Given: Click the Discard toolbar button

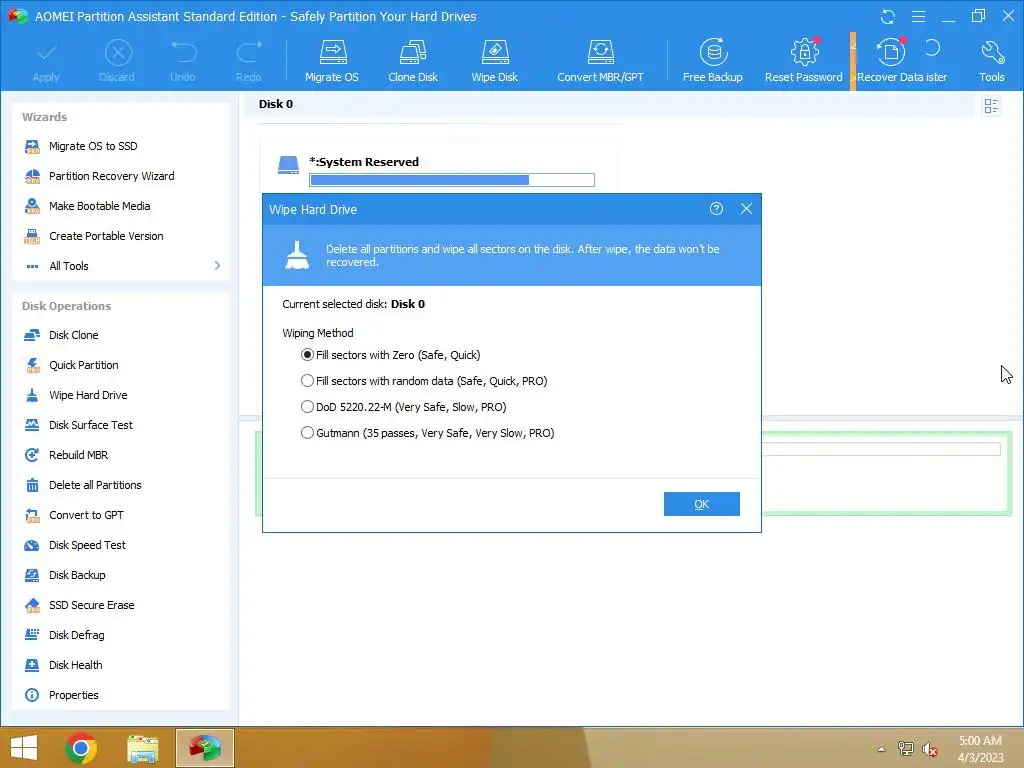Looking at the screenshot, I should pyautogui.click(x=117, y=61).
